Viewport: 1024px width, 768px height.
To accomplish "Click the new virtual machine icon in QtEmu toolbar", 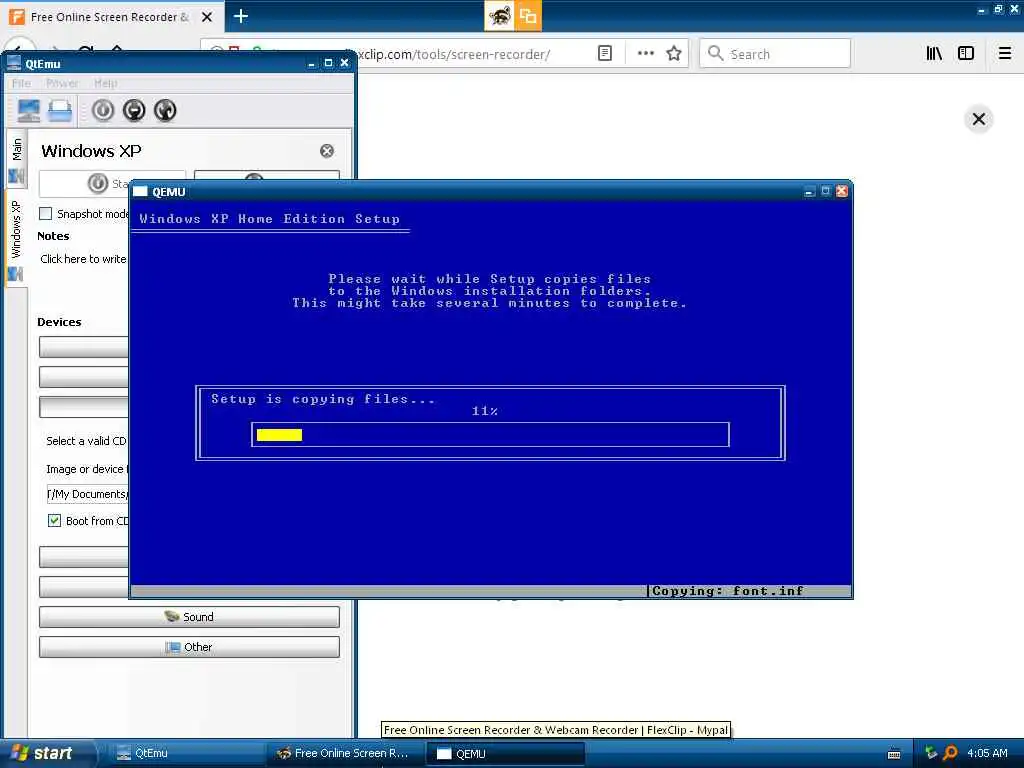I will pyautogui.click(x=29, y=110).
